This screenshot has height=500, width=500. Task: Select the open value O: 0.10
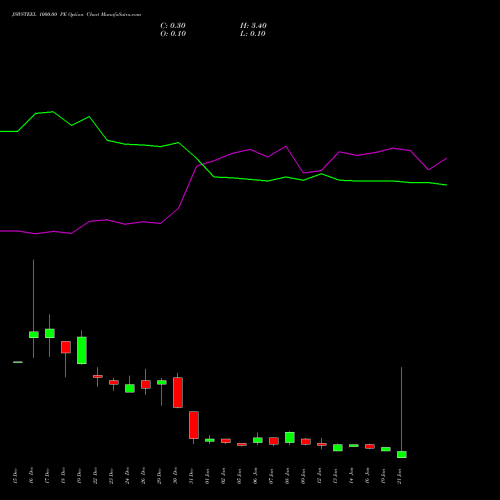coord(173,34)
